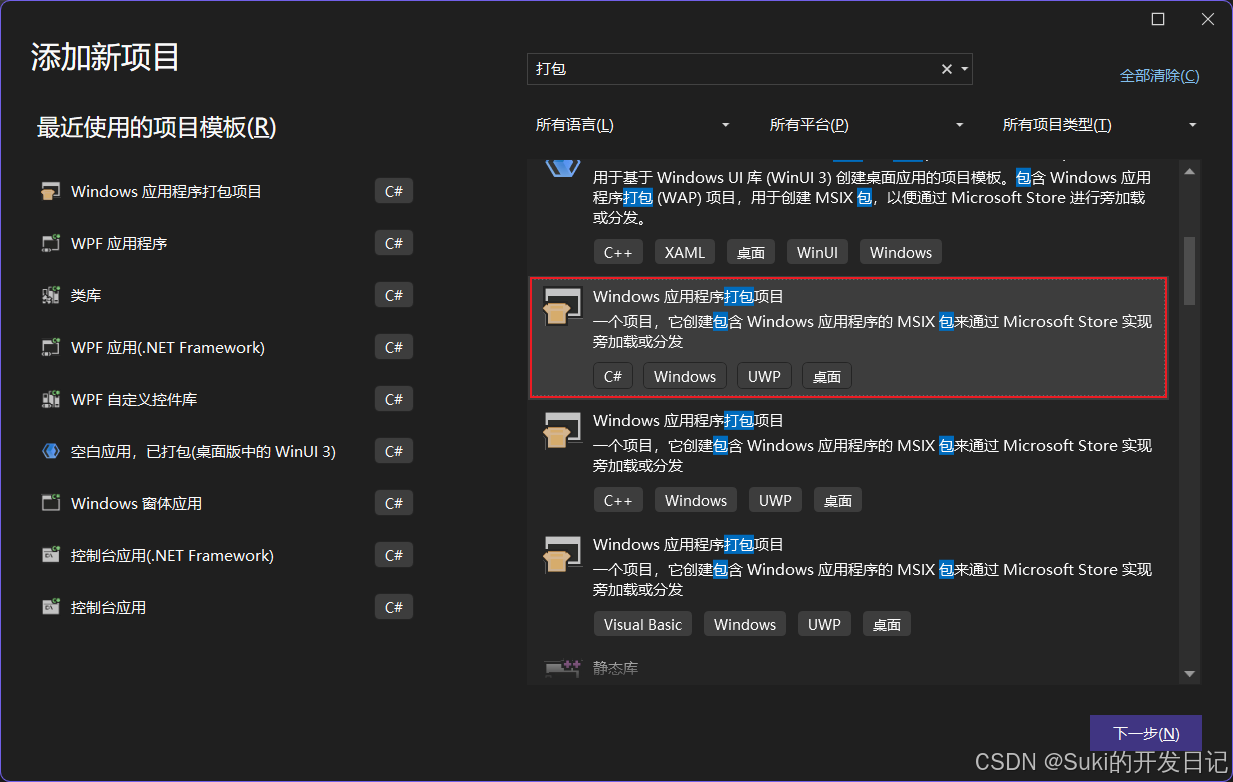Click the 桌面 tag on Visual Basic packaging project
Viewport: 1233px width, 782px height.
[x=887, y=624]
